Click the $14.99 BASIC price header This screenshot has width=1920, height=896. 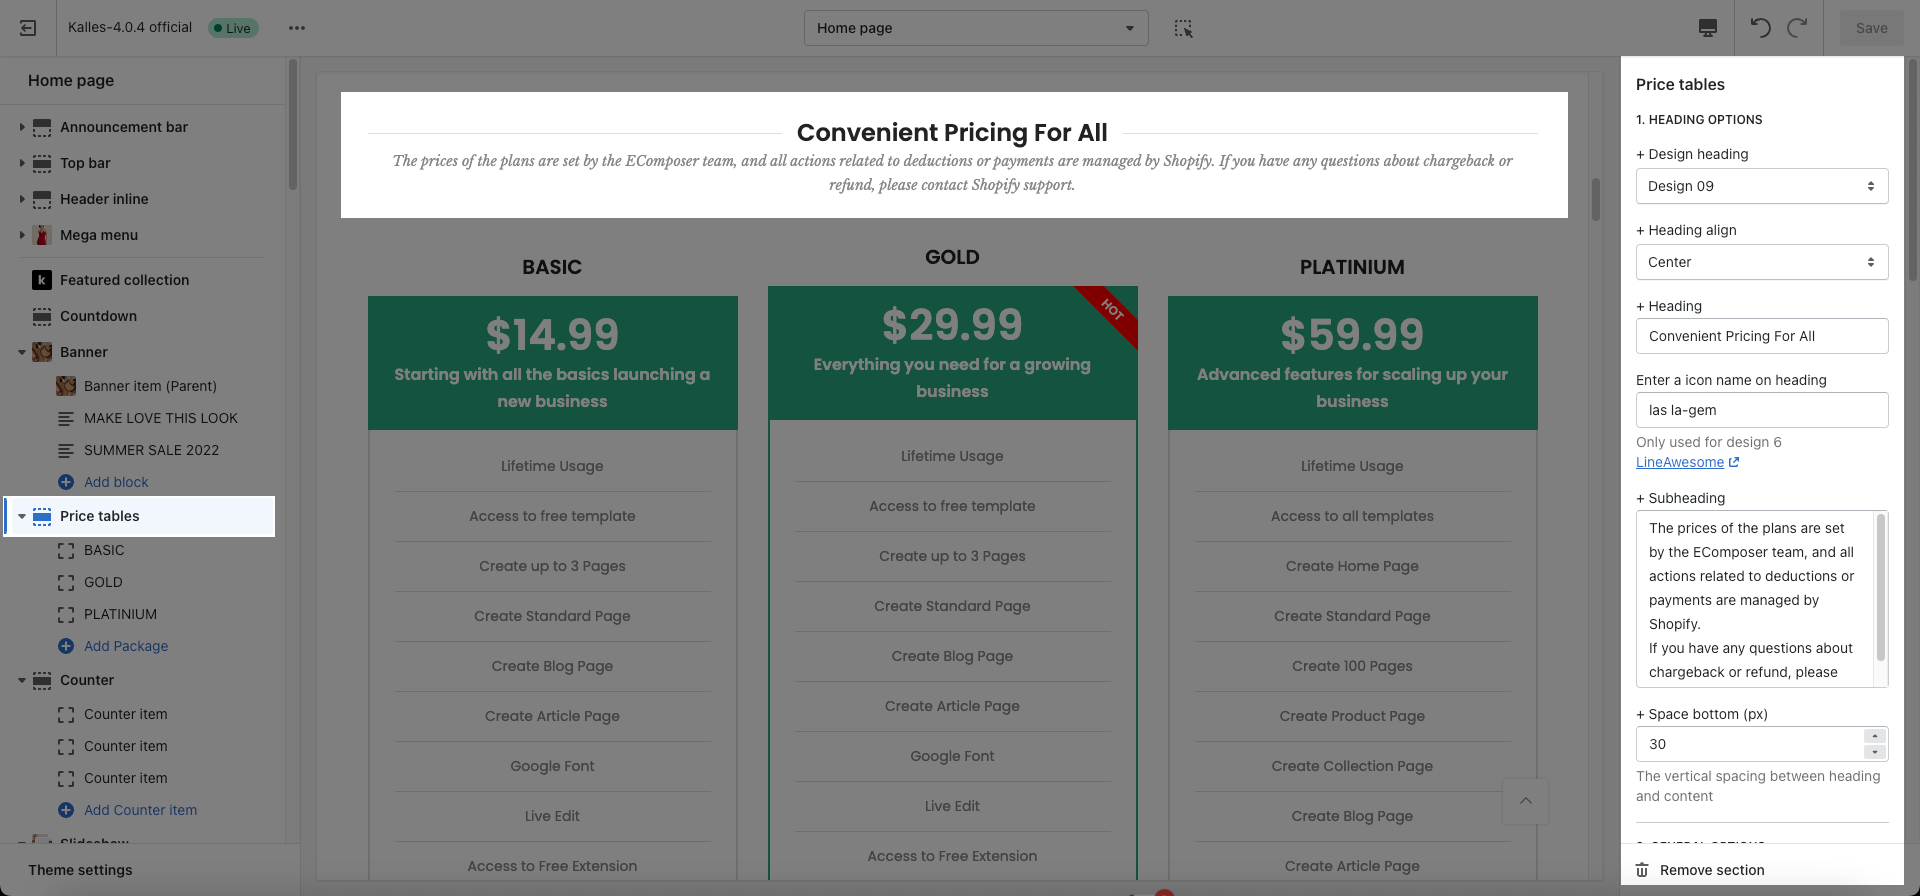[552, 363]
